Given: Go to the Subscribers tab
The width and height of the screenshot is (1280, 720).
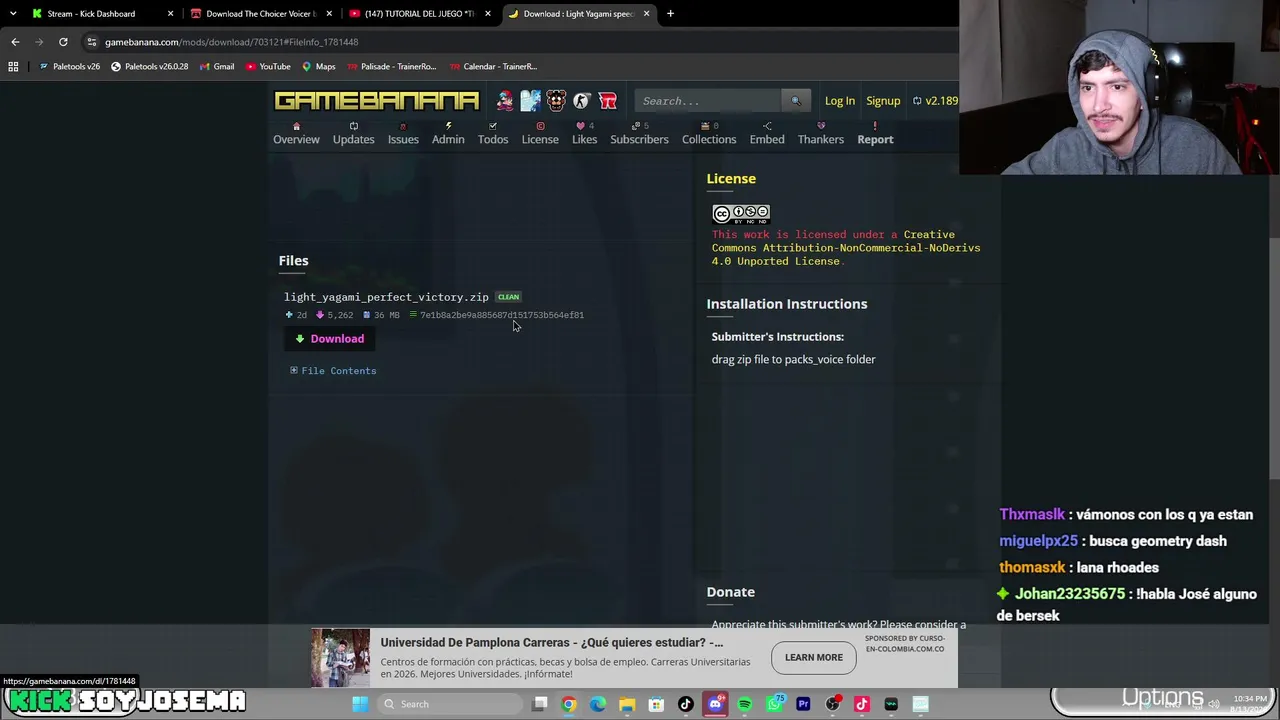Looking at the screenshot, I should click(x=639, y=133).
